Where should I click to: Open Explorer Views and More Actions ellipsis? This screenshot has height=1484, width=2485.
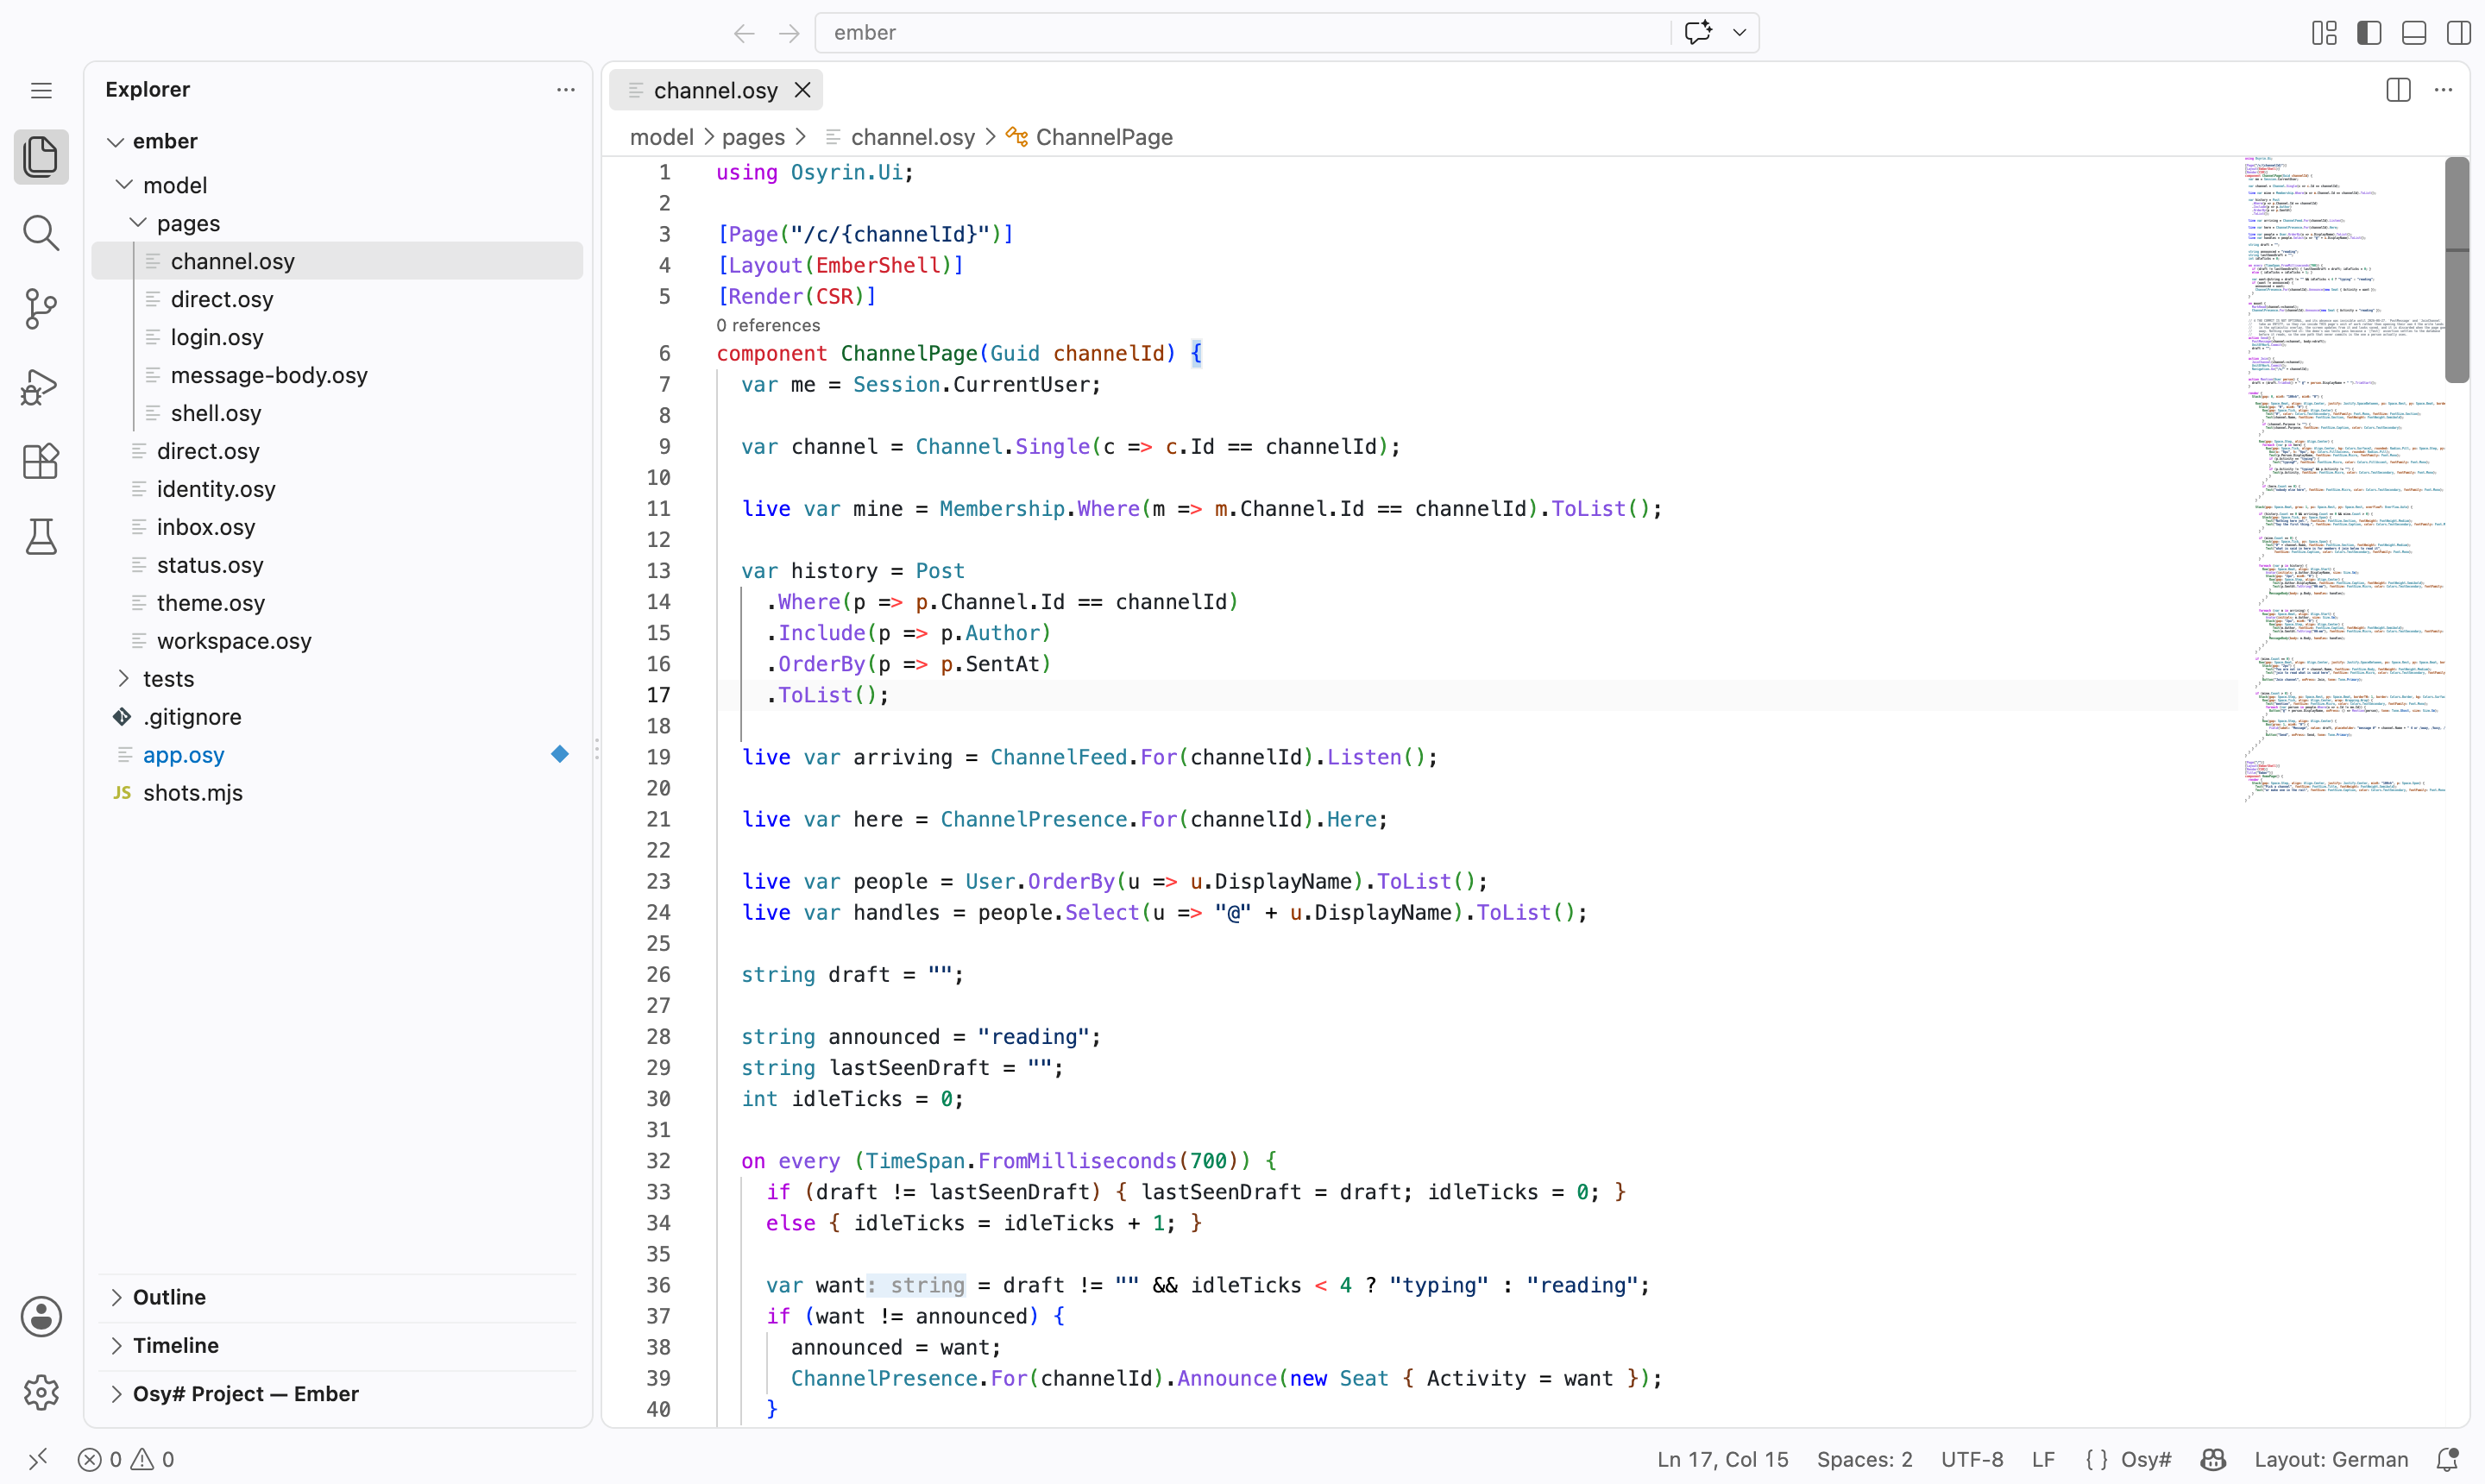tap(566, 90)
